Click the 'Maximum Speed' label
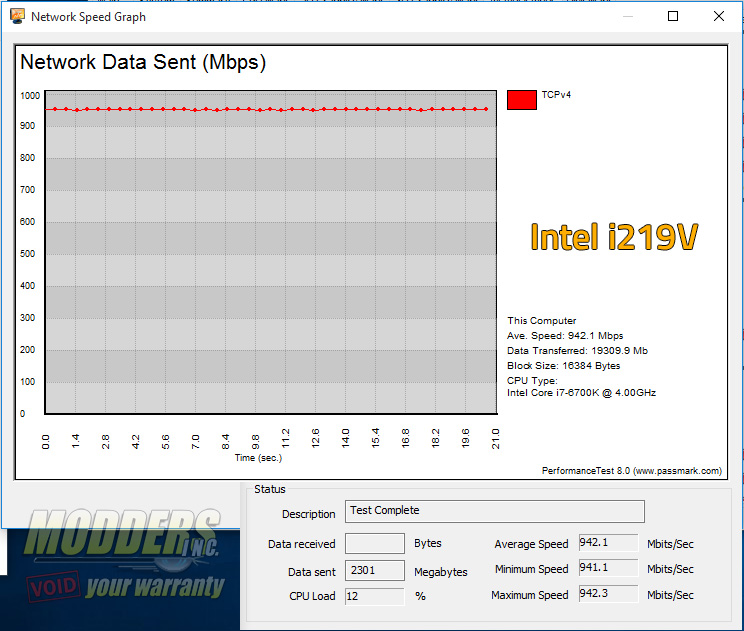Screen dimensions: 744x631 coord(530,595)
